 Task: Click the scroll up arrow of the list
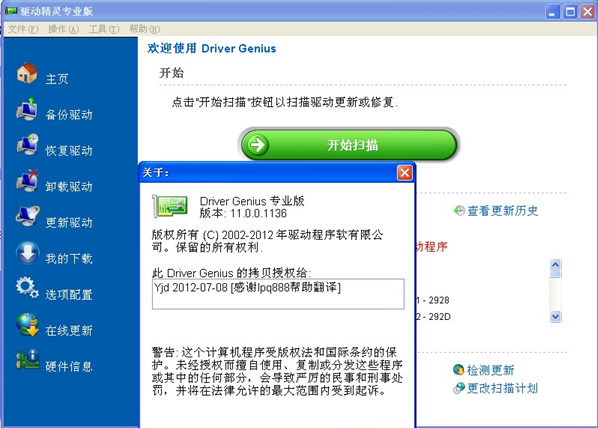(555, 264)
